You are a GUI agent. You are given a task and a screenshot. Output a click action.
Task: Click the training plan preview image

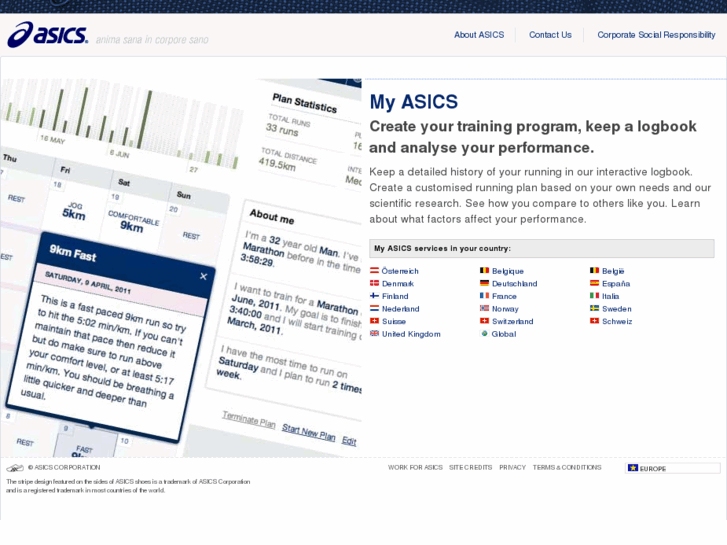[181, 268]
